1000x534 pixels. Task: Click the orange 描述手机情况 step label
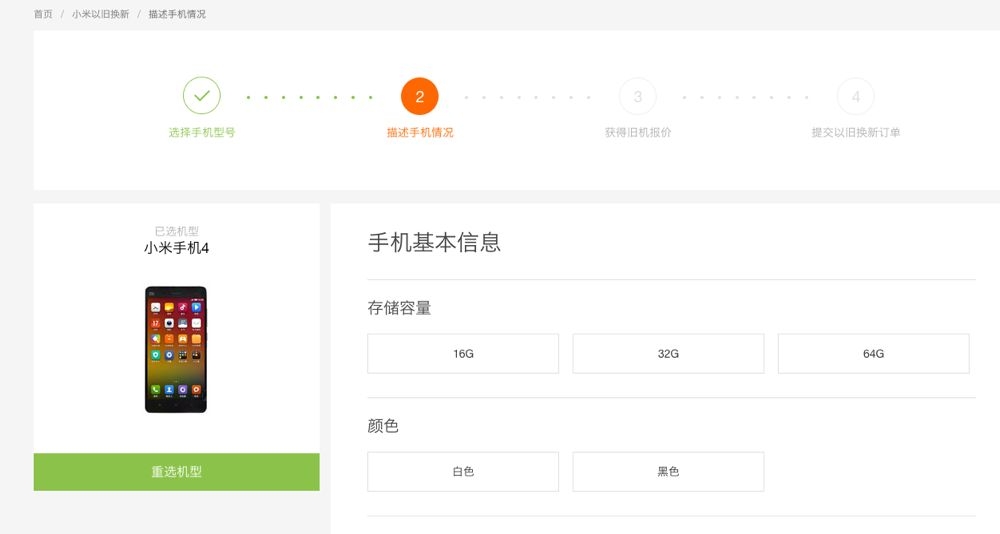click(419, 133)
